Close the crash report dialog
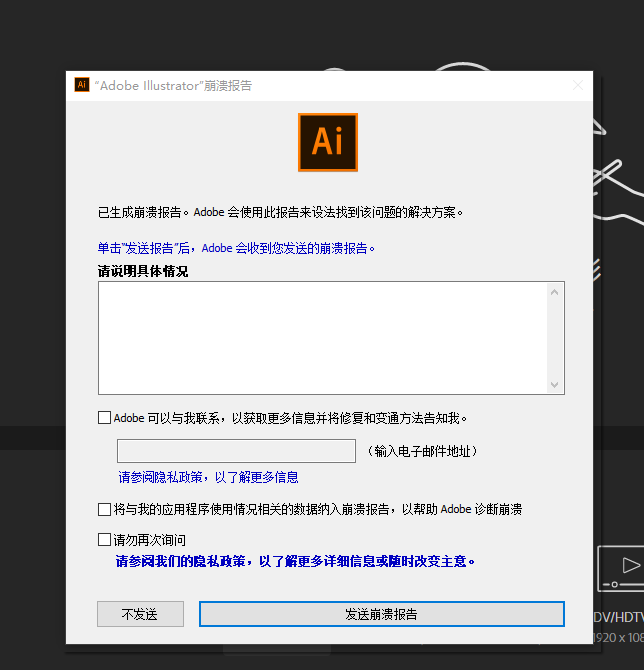This screenshot has width=644, height=670. [x=578, y=85]
